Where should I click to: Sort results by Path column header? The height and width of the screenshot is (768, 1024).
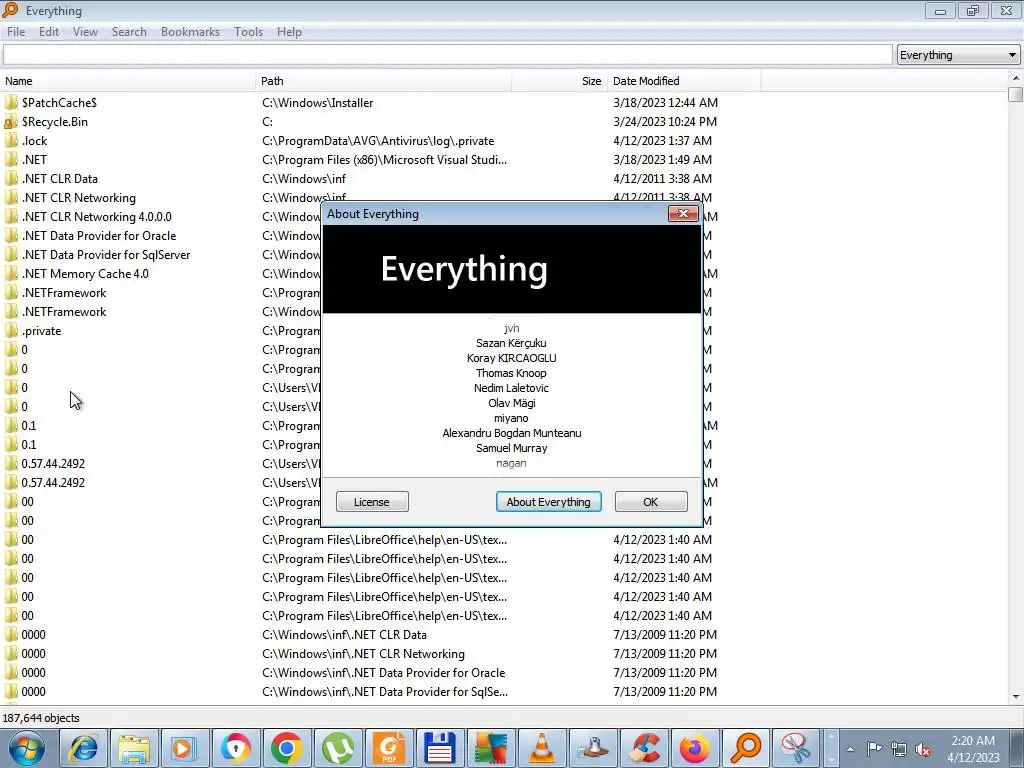point(383,81)
